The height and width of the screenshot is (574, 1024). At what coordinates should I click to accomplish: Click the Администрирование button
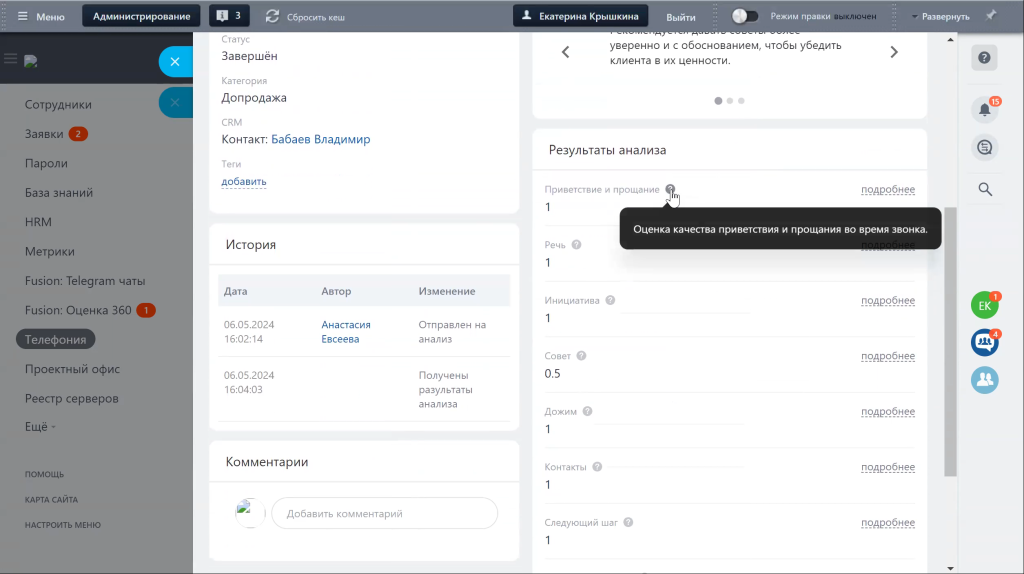tap(142, 16)
